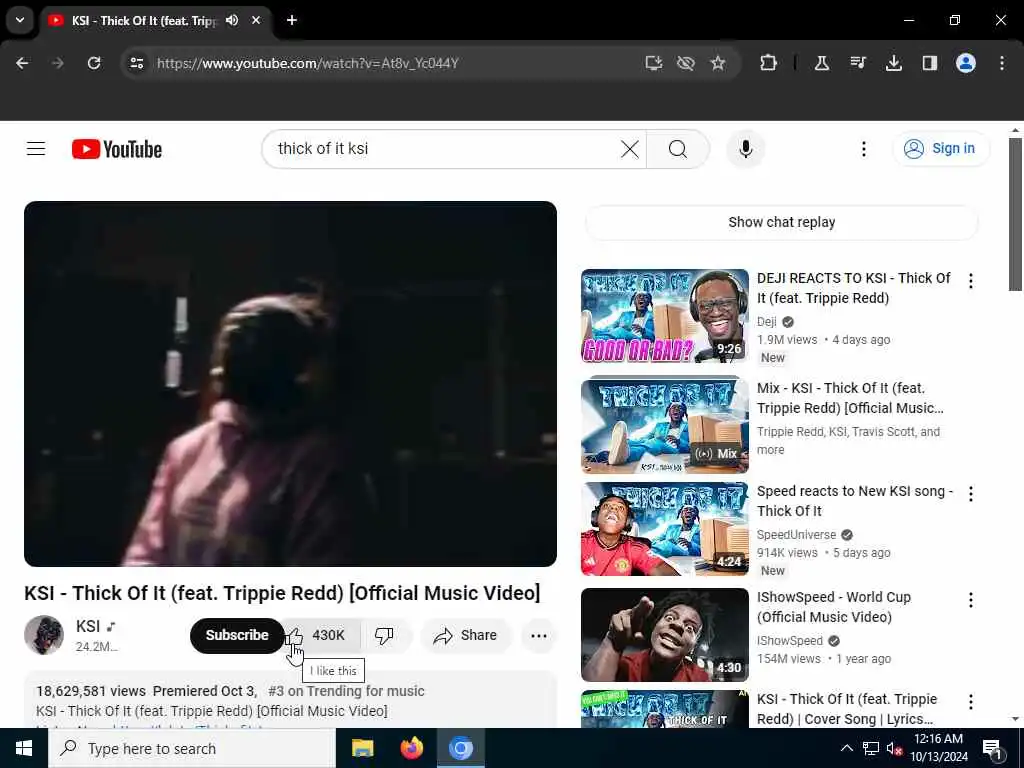The height and width of the screenshot is (768, 1024).
Task: Bookmark this page with star
Action: pos(718,63)
